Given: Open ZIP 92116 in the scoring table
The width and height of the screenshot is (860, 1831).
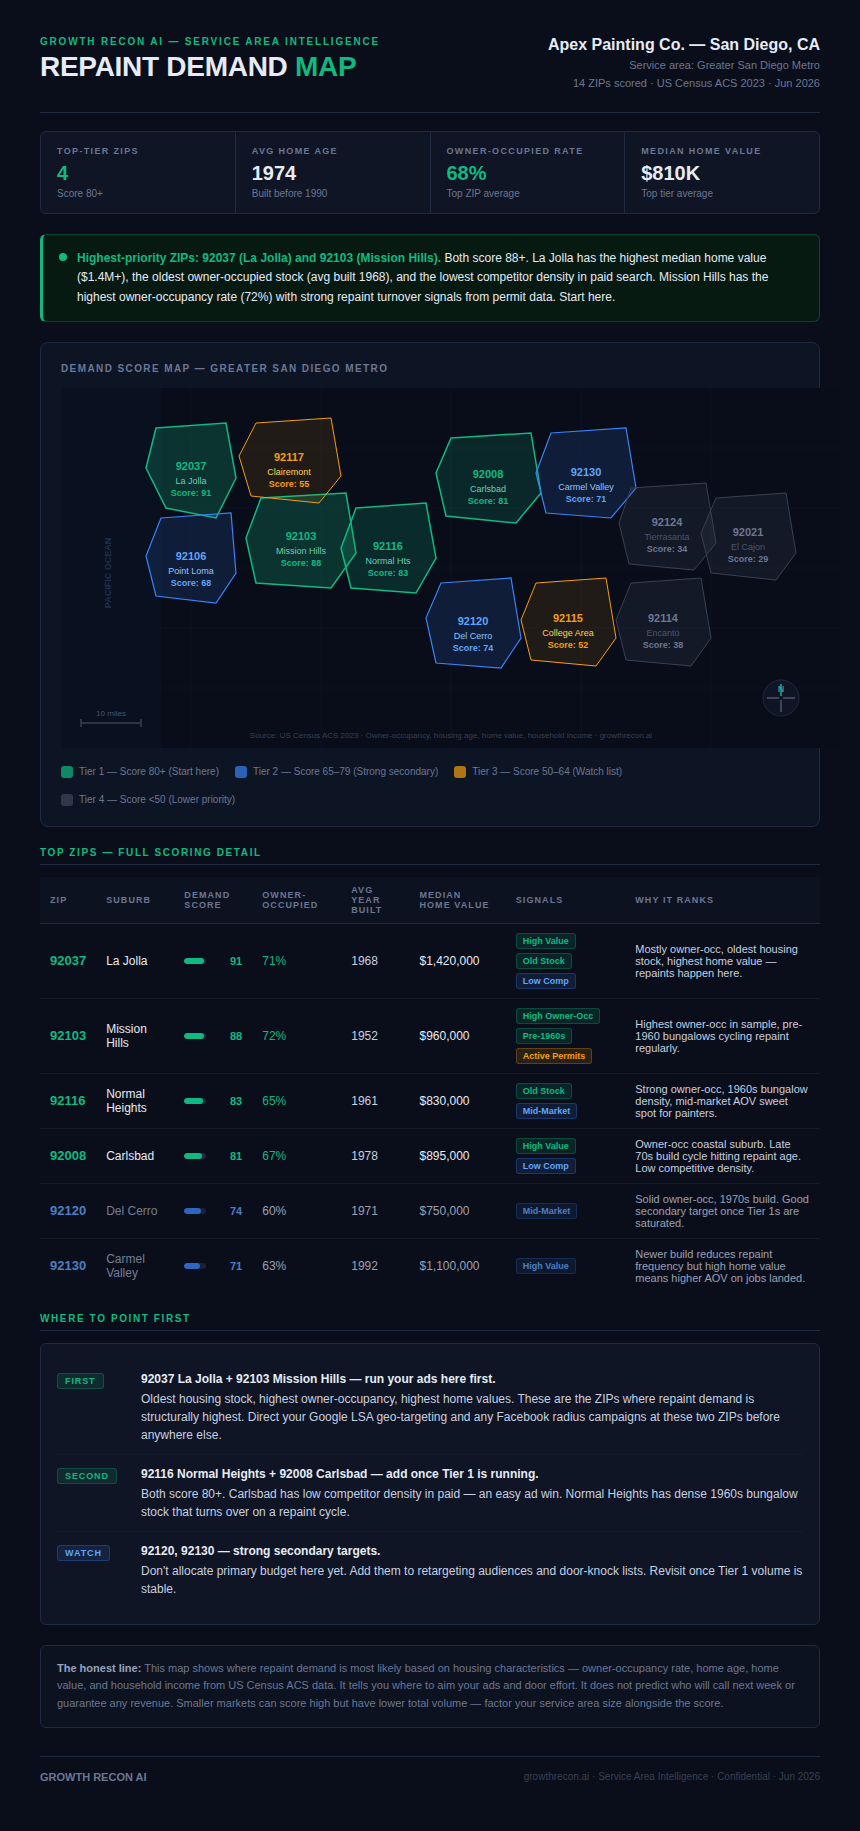Looking at the screenshot, I should (x=68, y=1101).
